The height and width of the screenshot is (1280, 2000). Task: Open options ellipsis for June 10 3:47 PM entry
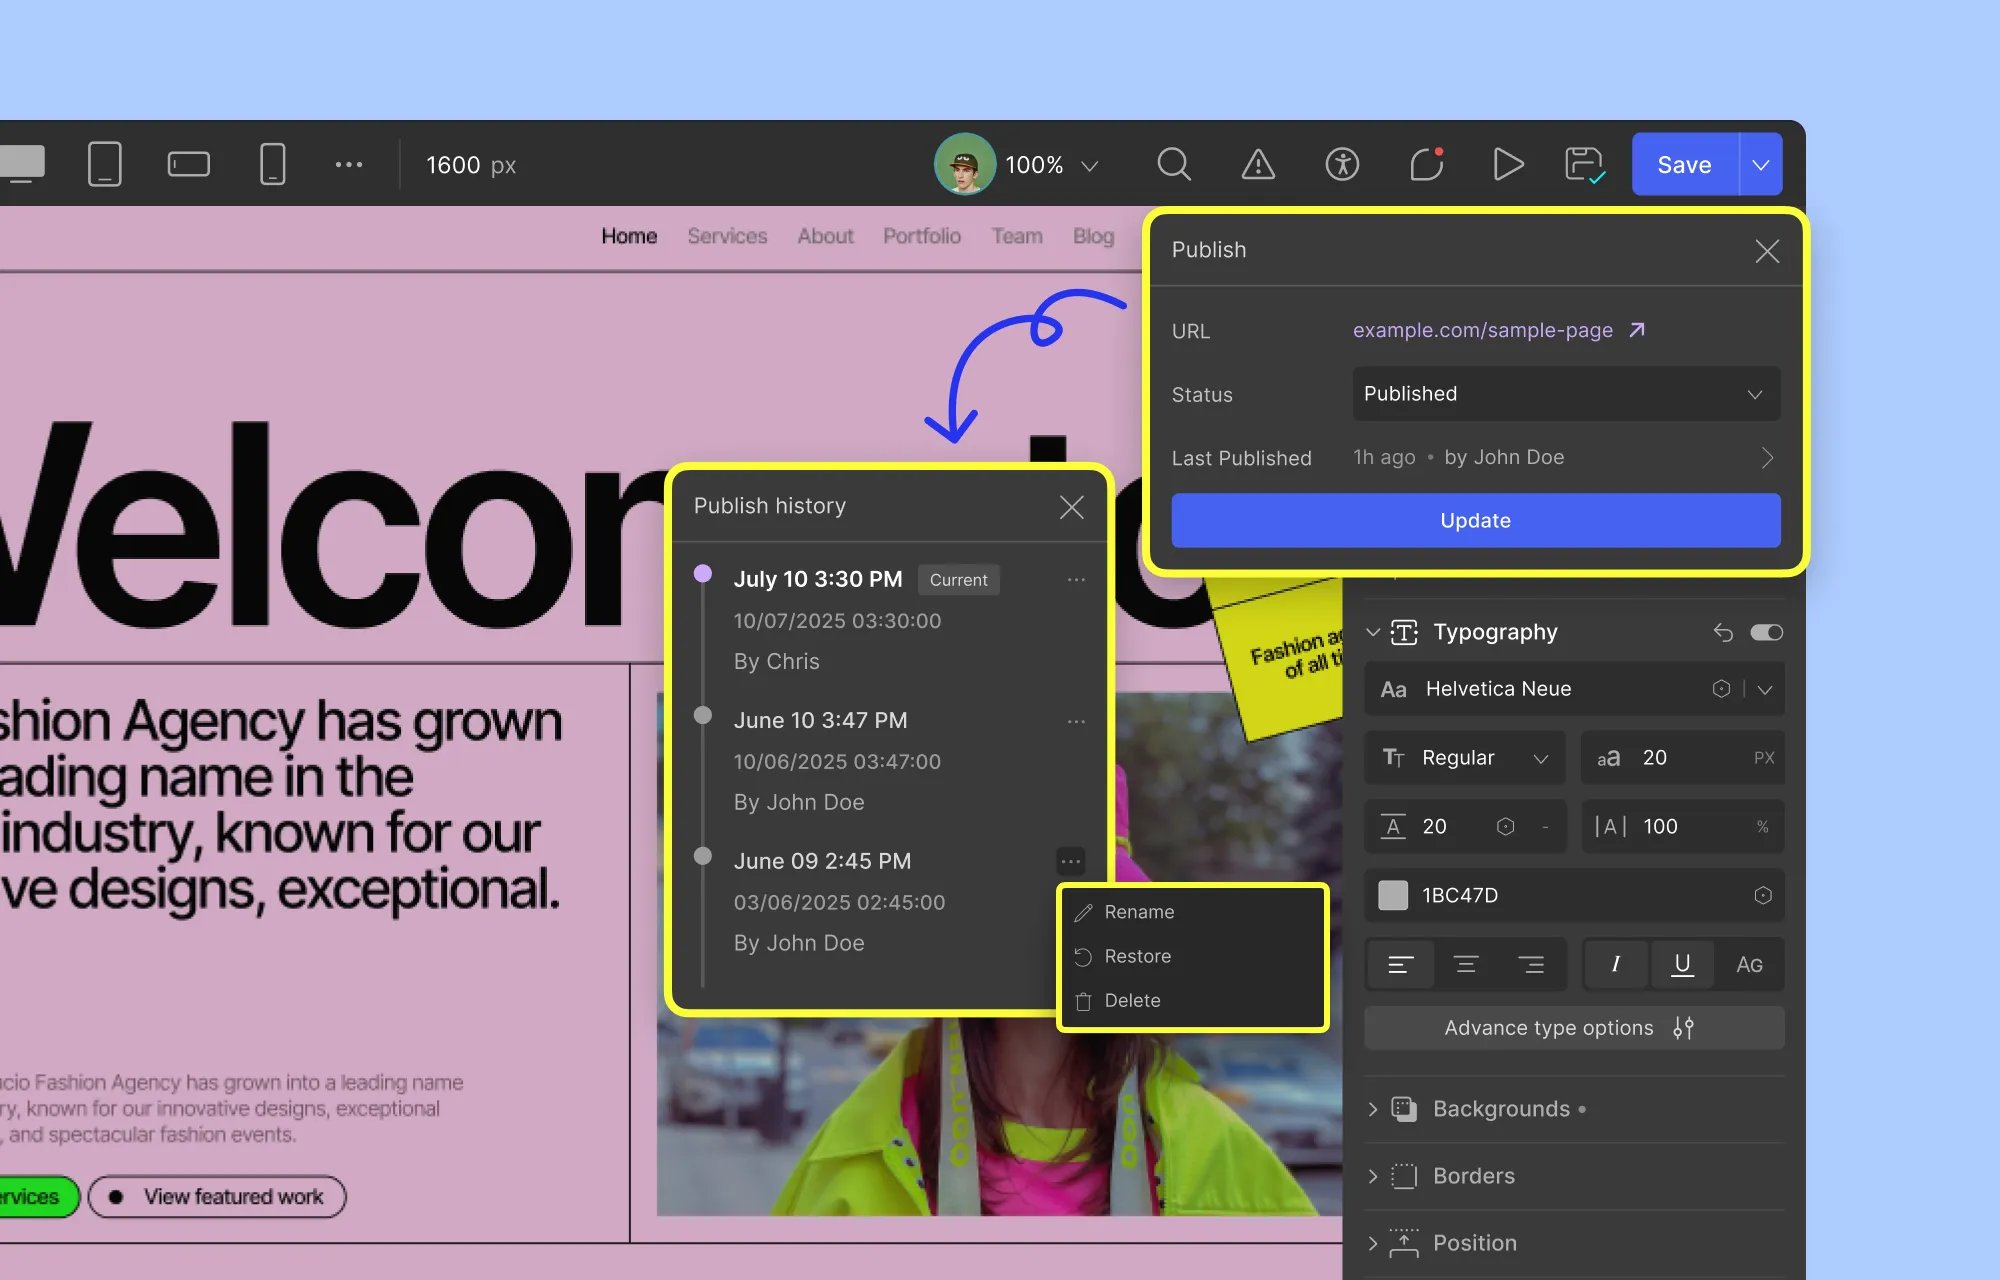tap(1076, 721)
